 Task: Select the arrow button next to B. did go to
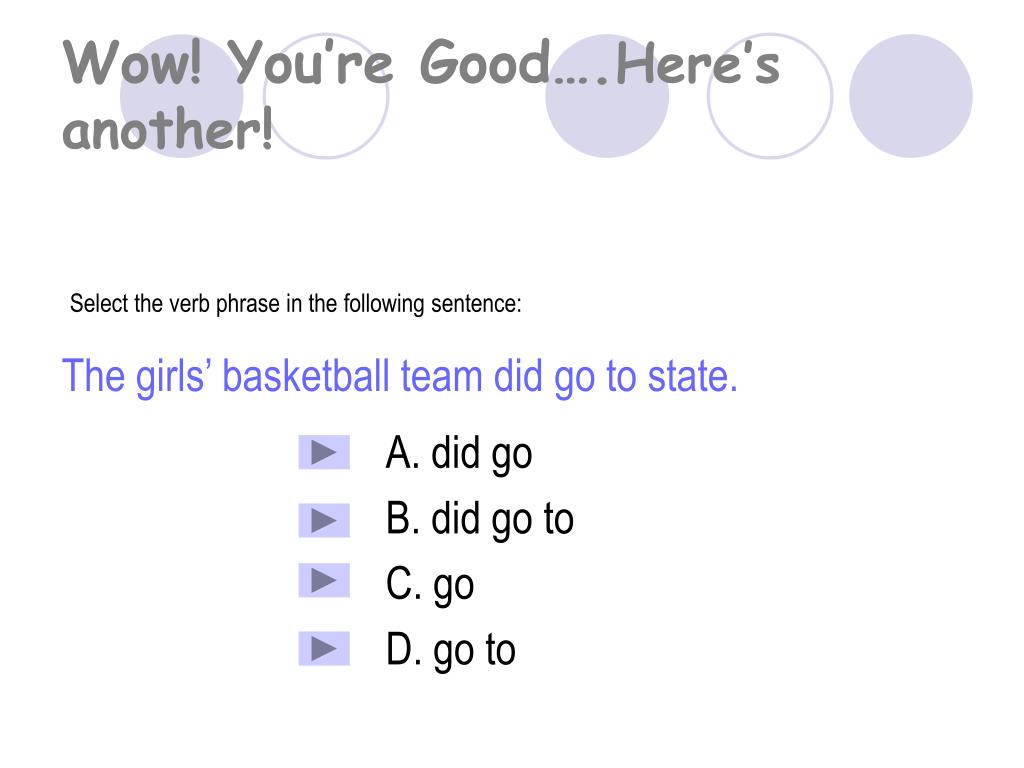tap(324, 520)
